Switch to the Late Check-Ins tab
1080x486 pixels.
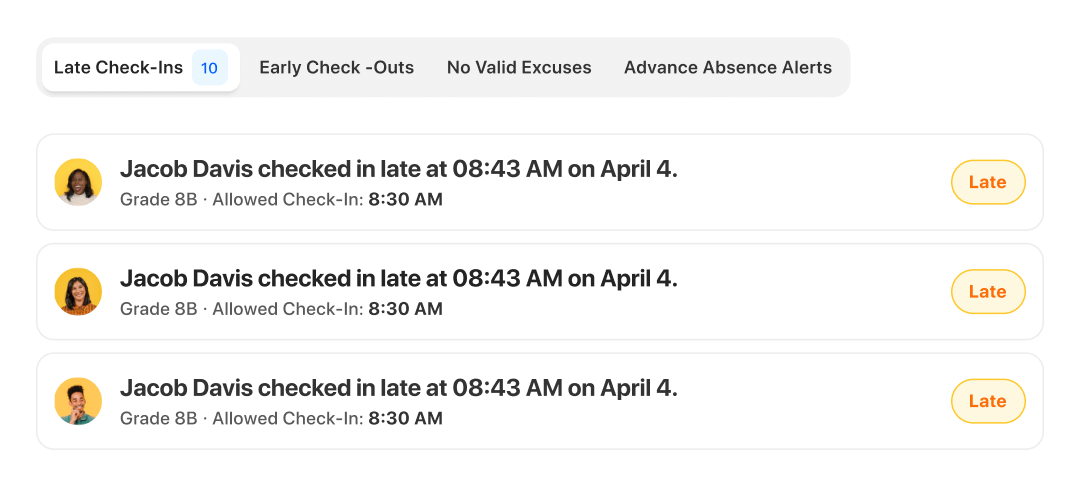[x=118, y=68]
